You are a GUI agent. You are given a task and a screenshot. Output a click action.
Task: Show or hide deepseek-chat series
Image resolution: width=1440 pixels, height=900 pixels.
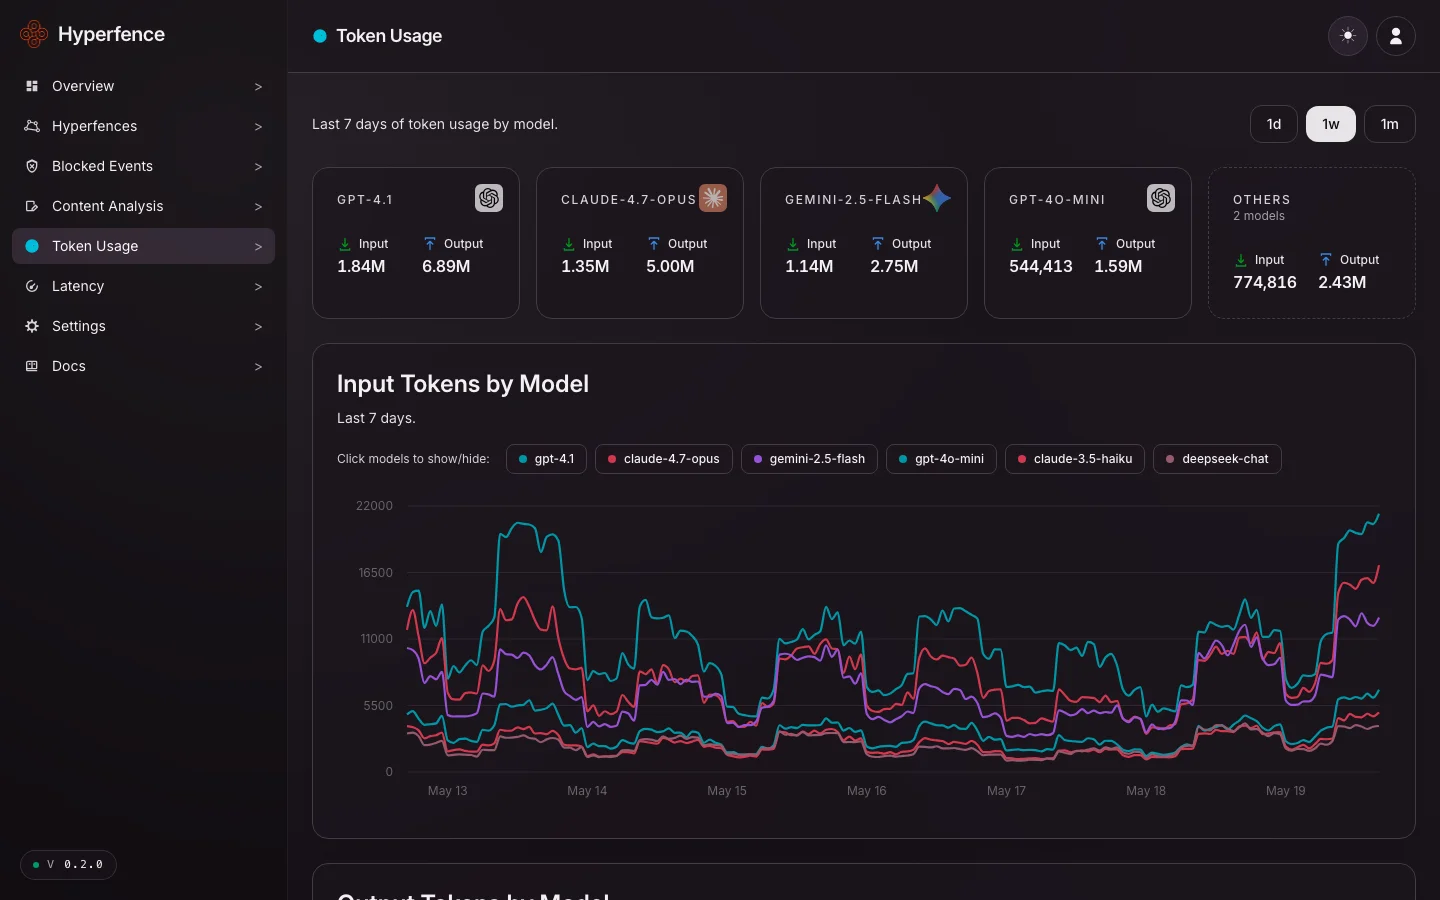[x=1217, y=459]
